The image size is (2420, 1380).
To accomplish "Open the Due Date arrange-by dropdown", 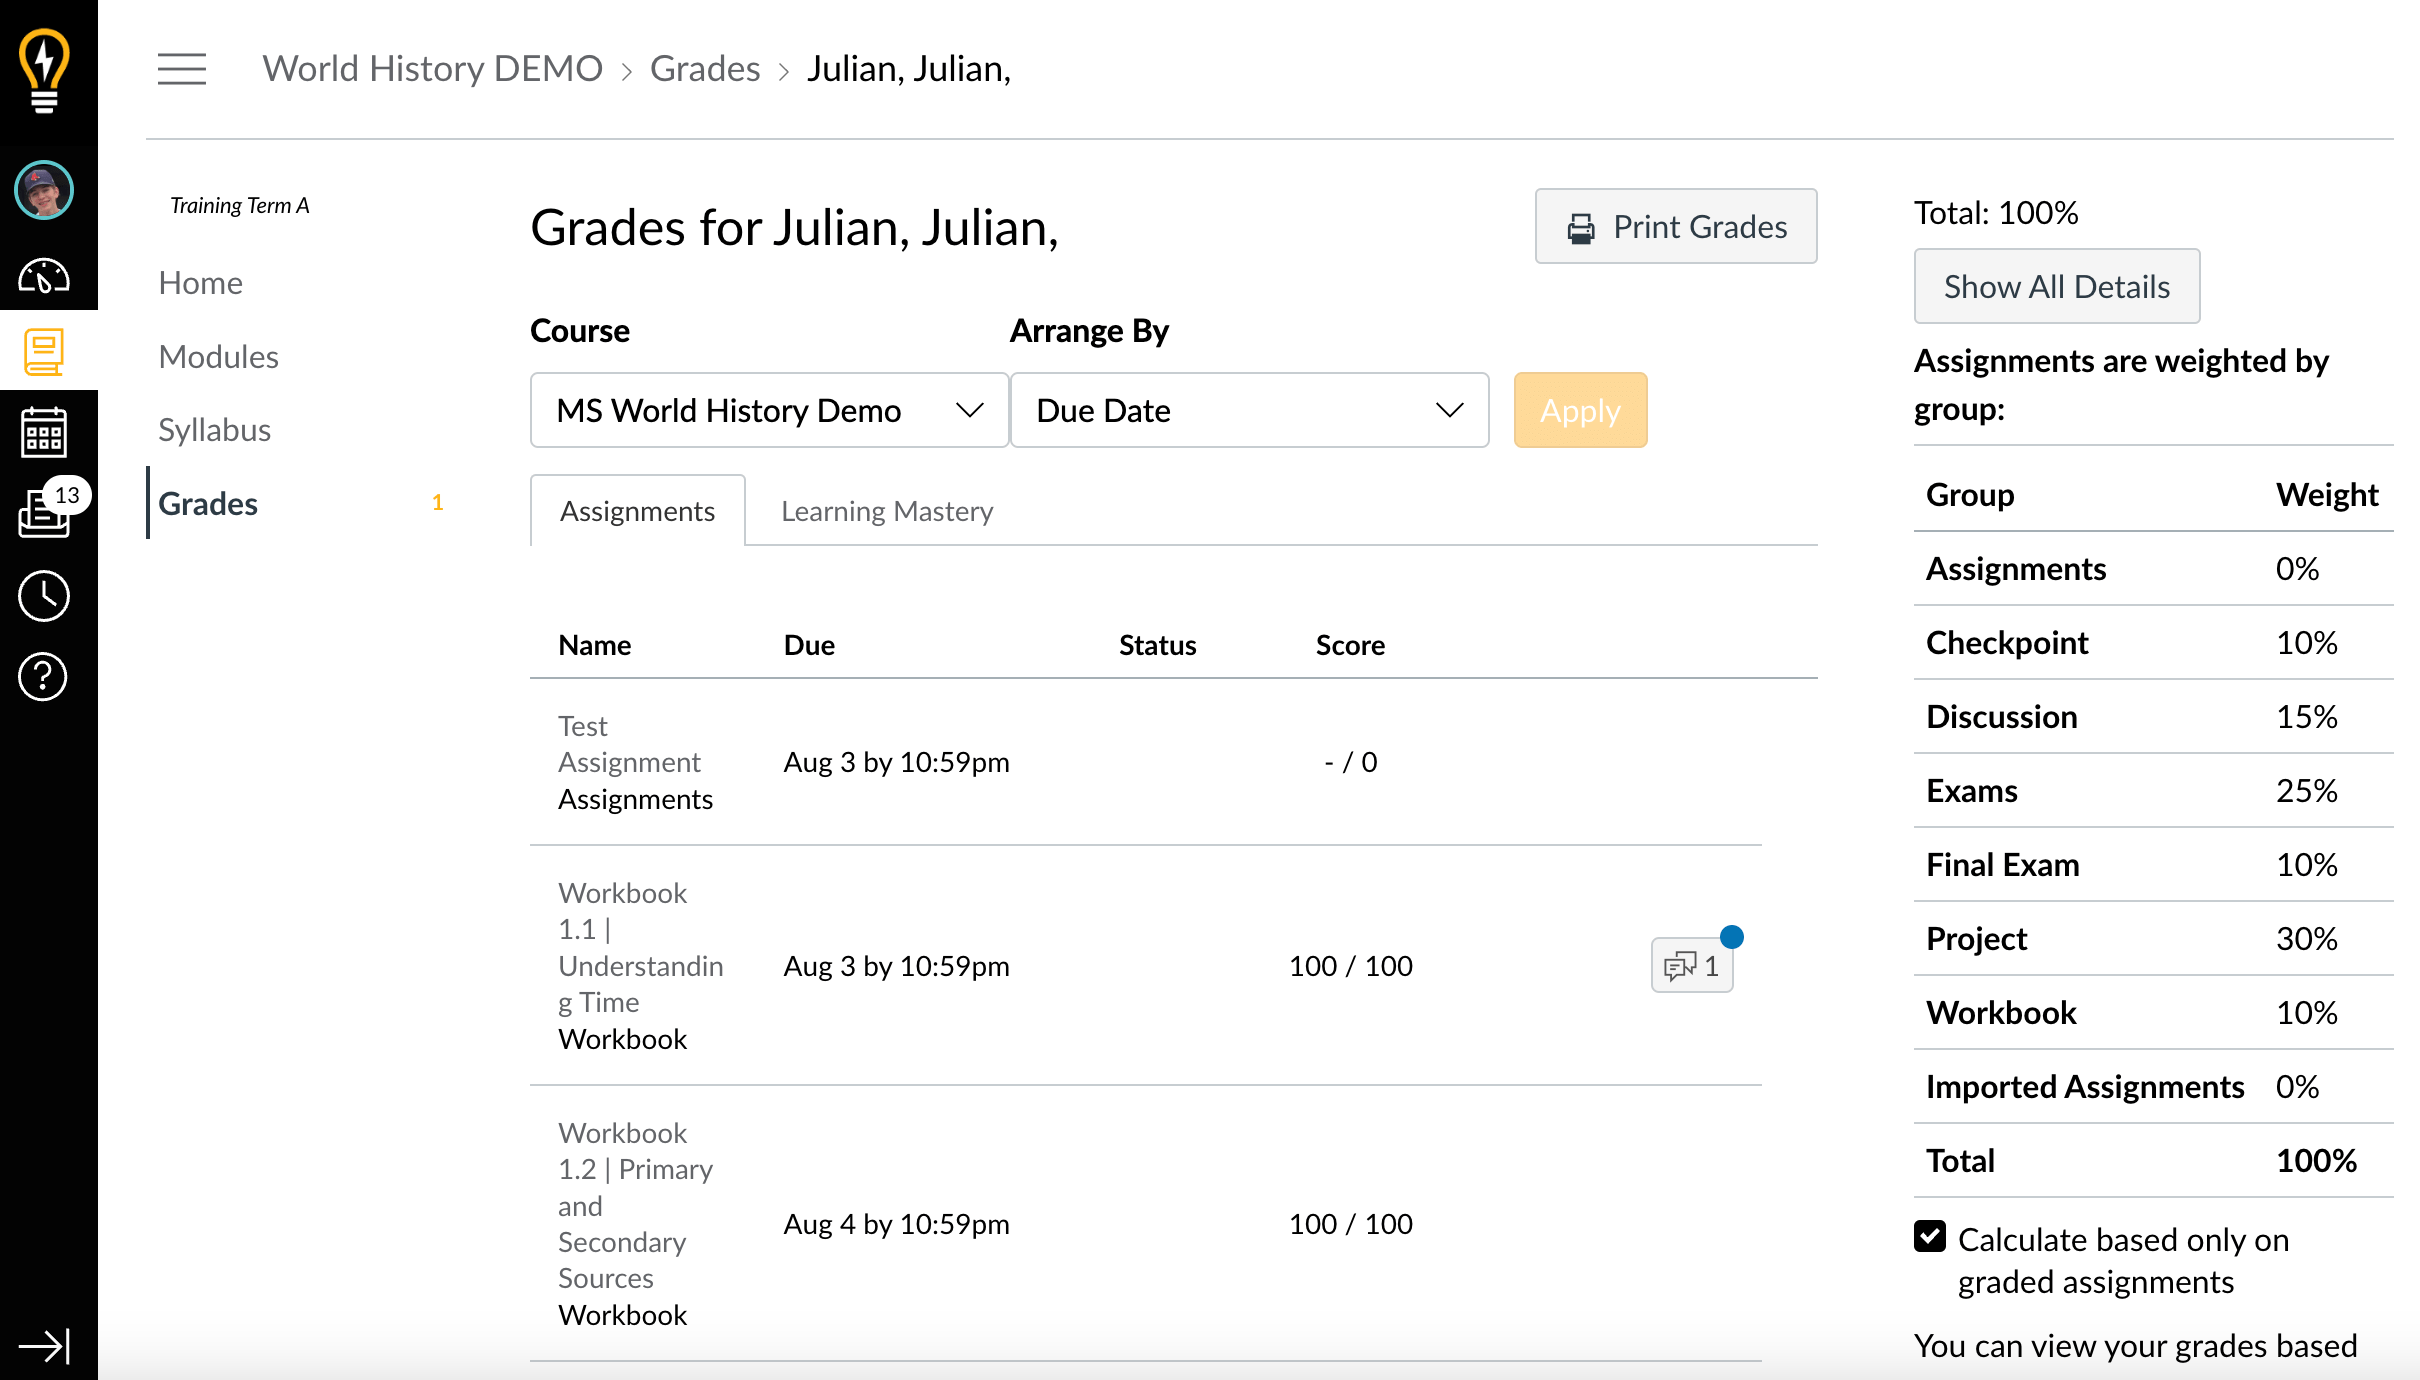I will [x=1248, y=410].
